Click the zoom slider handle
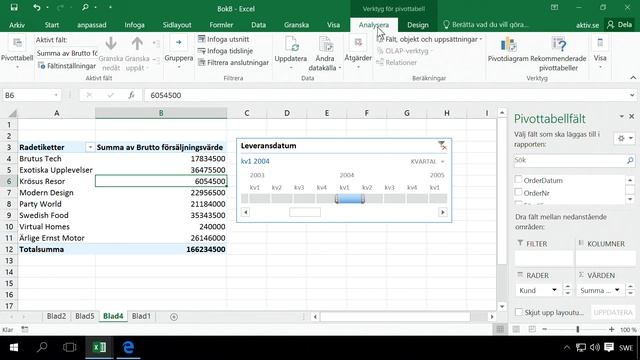 tap(578, 329)
